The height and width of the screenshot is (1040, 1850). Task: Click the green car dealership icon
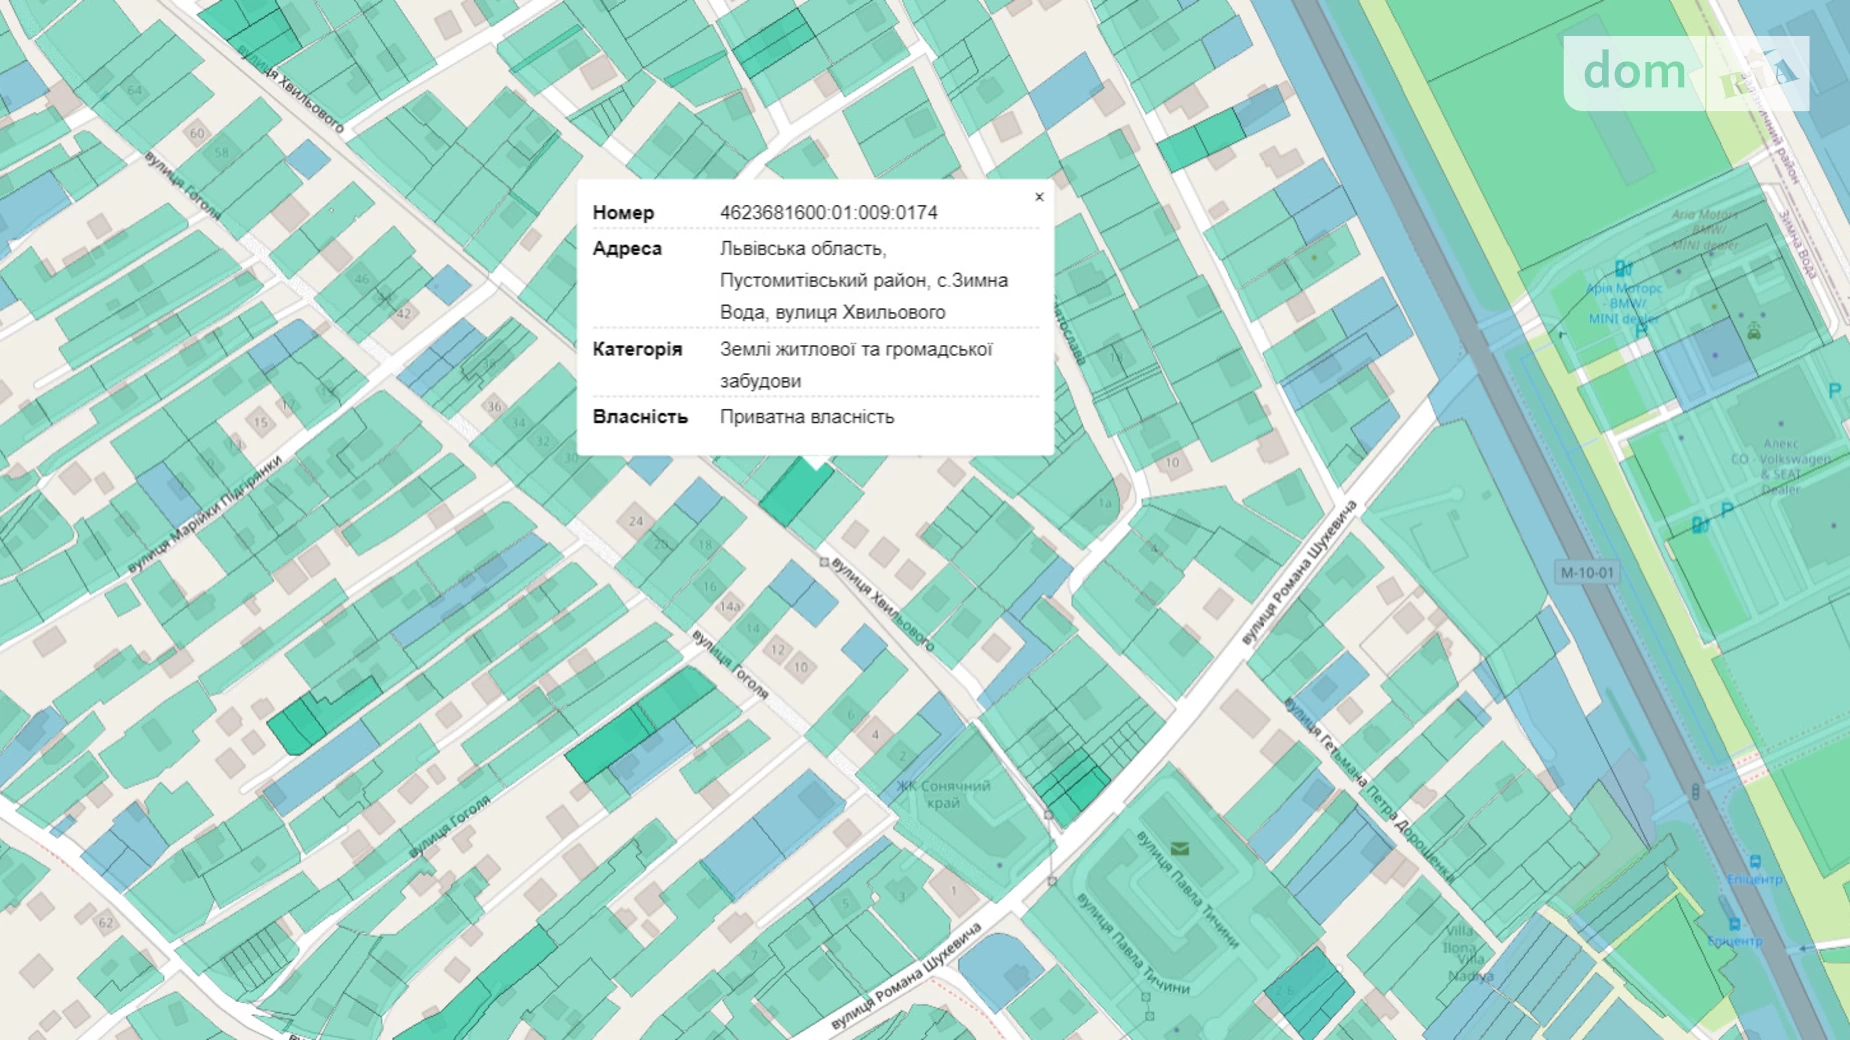(1754, 332)
